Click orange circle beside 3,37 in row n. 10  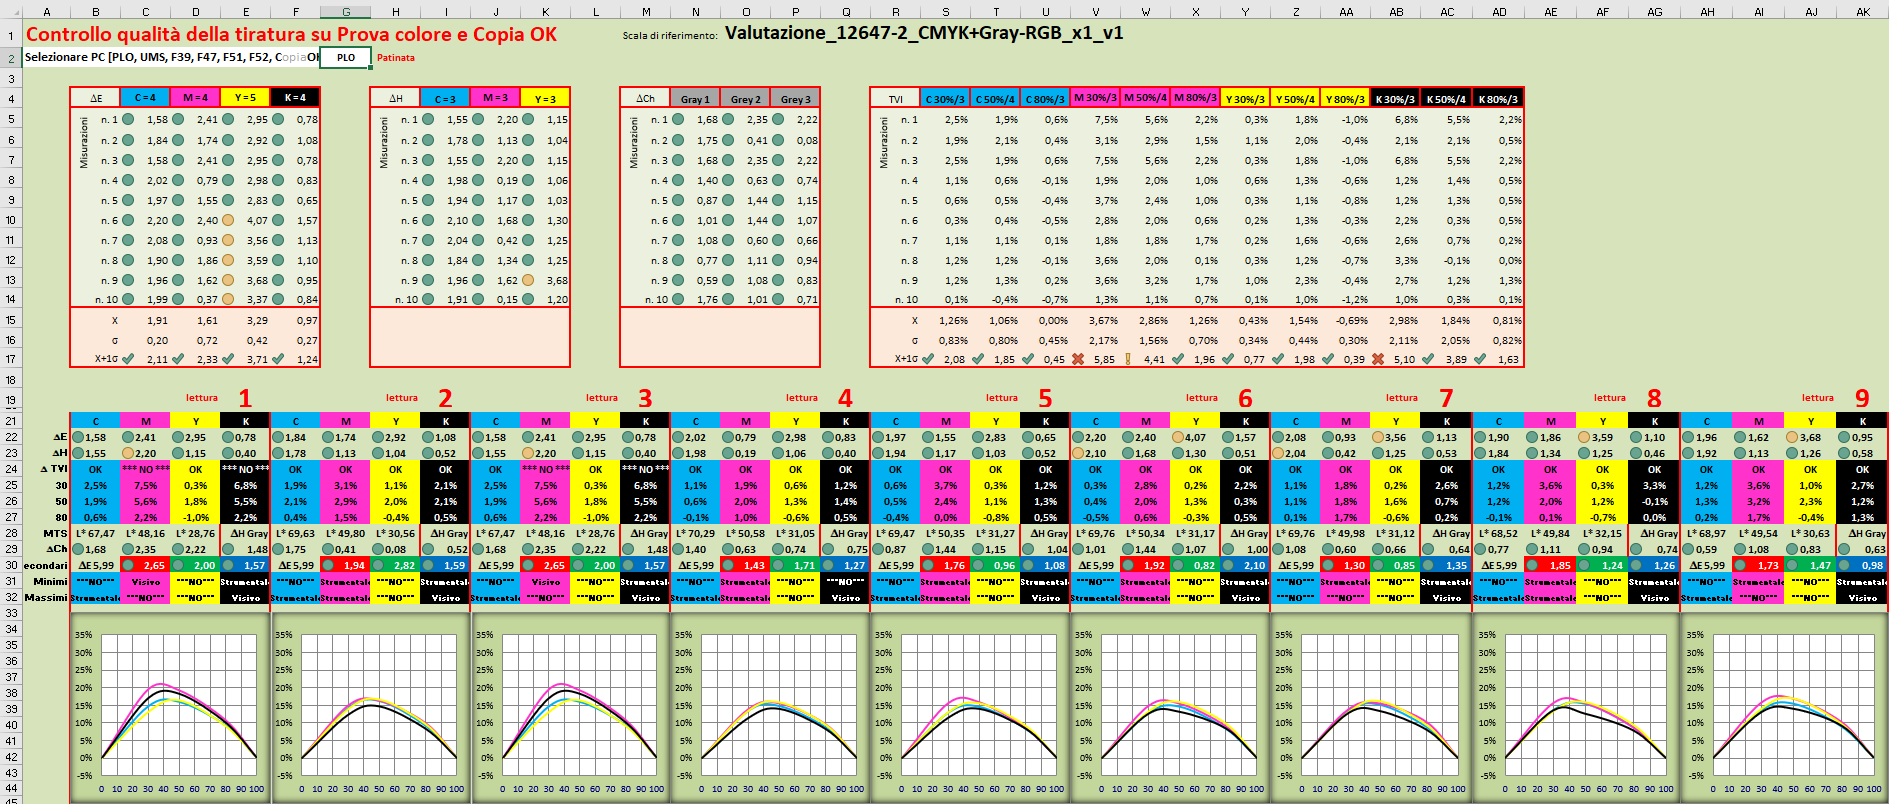coord(228,299)
